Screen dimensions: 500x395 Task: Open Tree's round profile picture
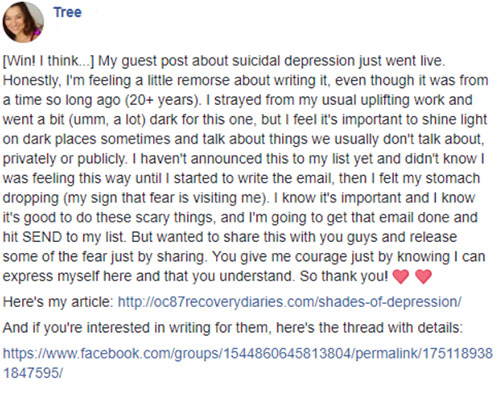23,22
